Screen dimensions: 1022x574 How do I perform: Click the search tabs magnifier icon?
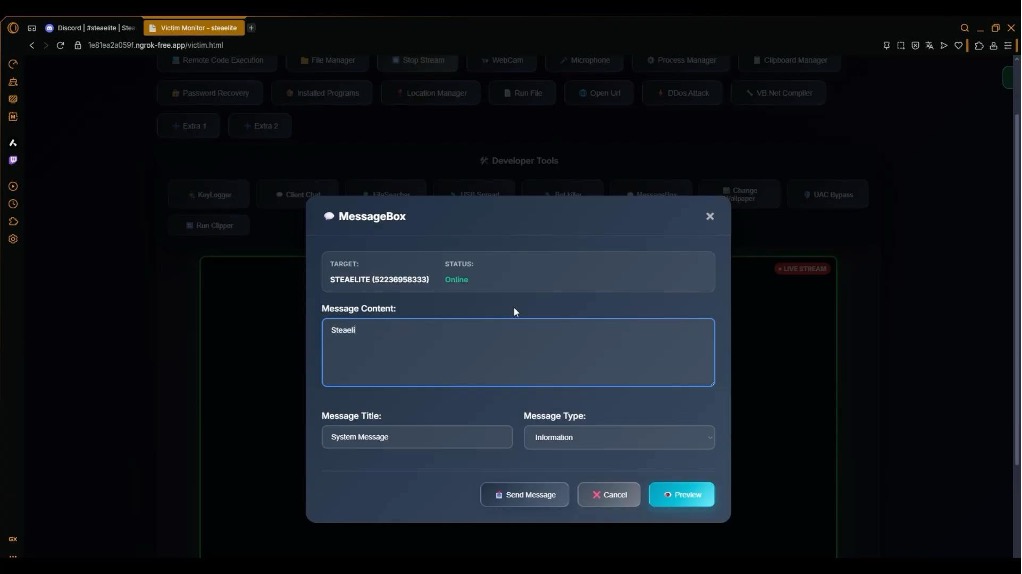[965, 28]
